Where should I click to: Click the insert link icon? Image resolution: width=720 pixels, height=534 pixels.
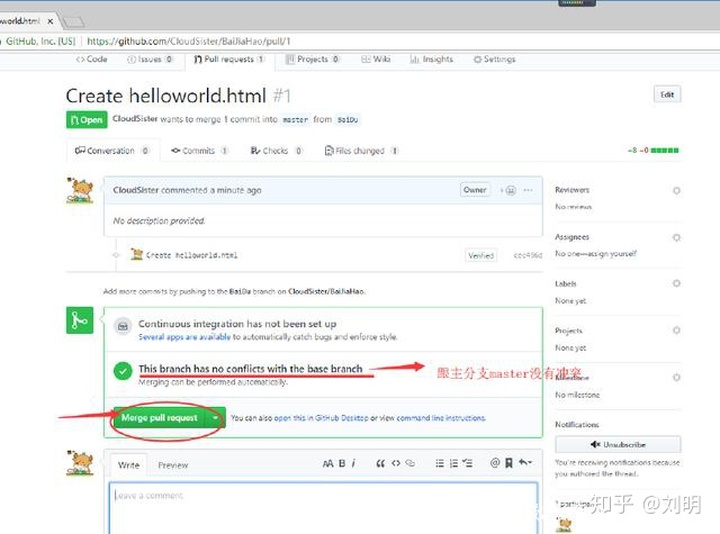[x=410, y=463]
